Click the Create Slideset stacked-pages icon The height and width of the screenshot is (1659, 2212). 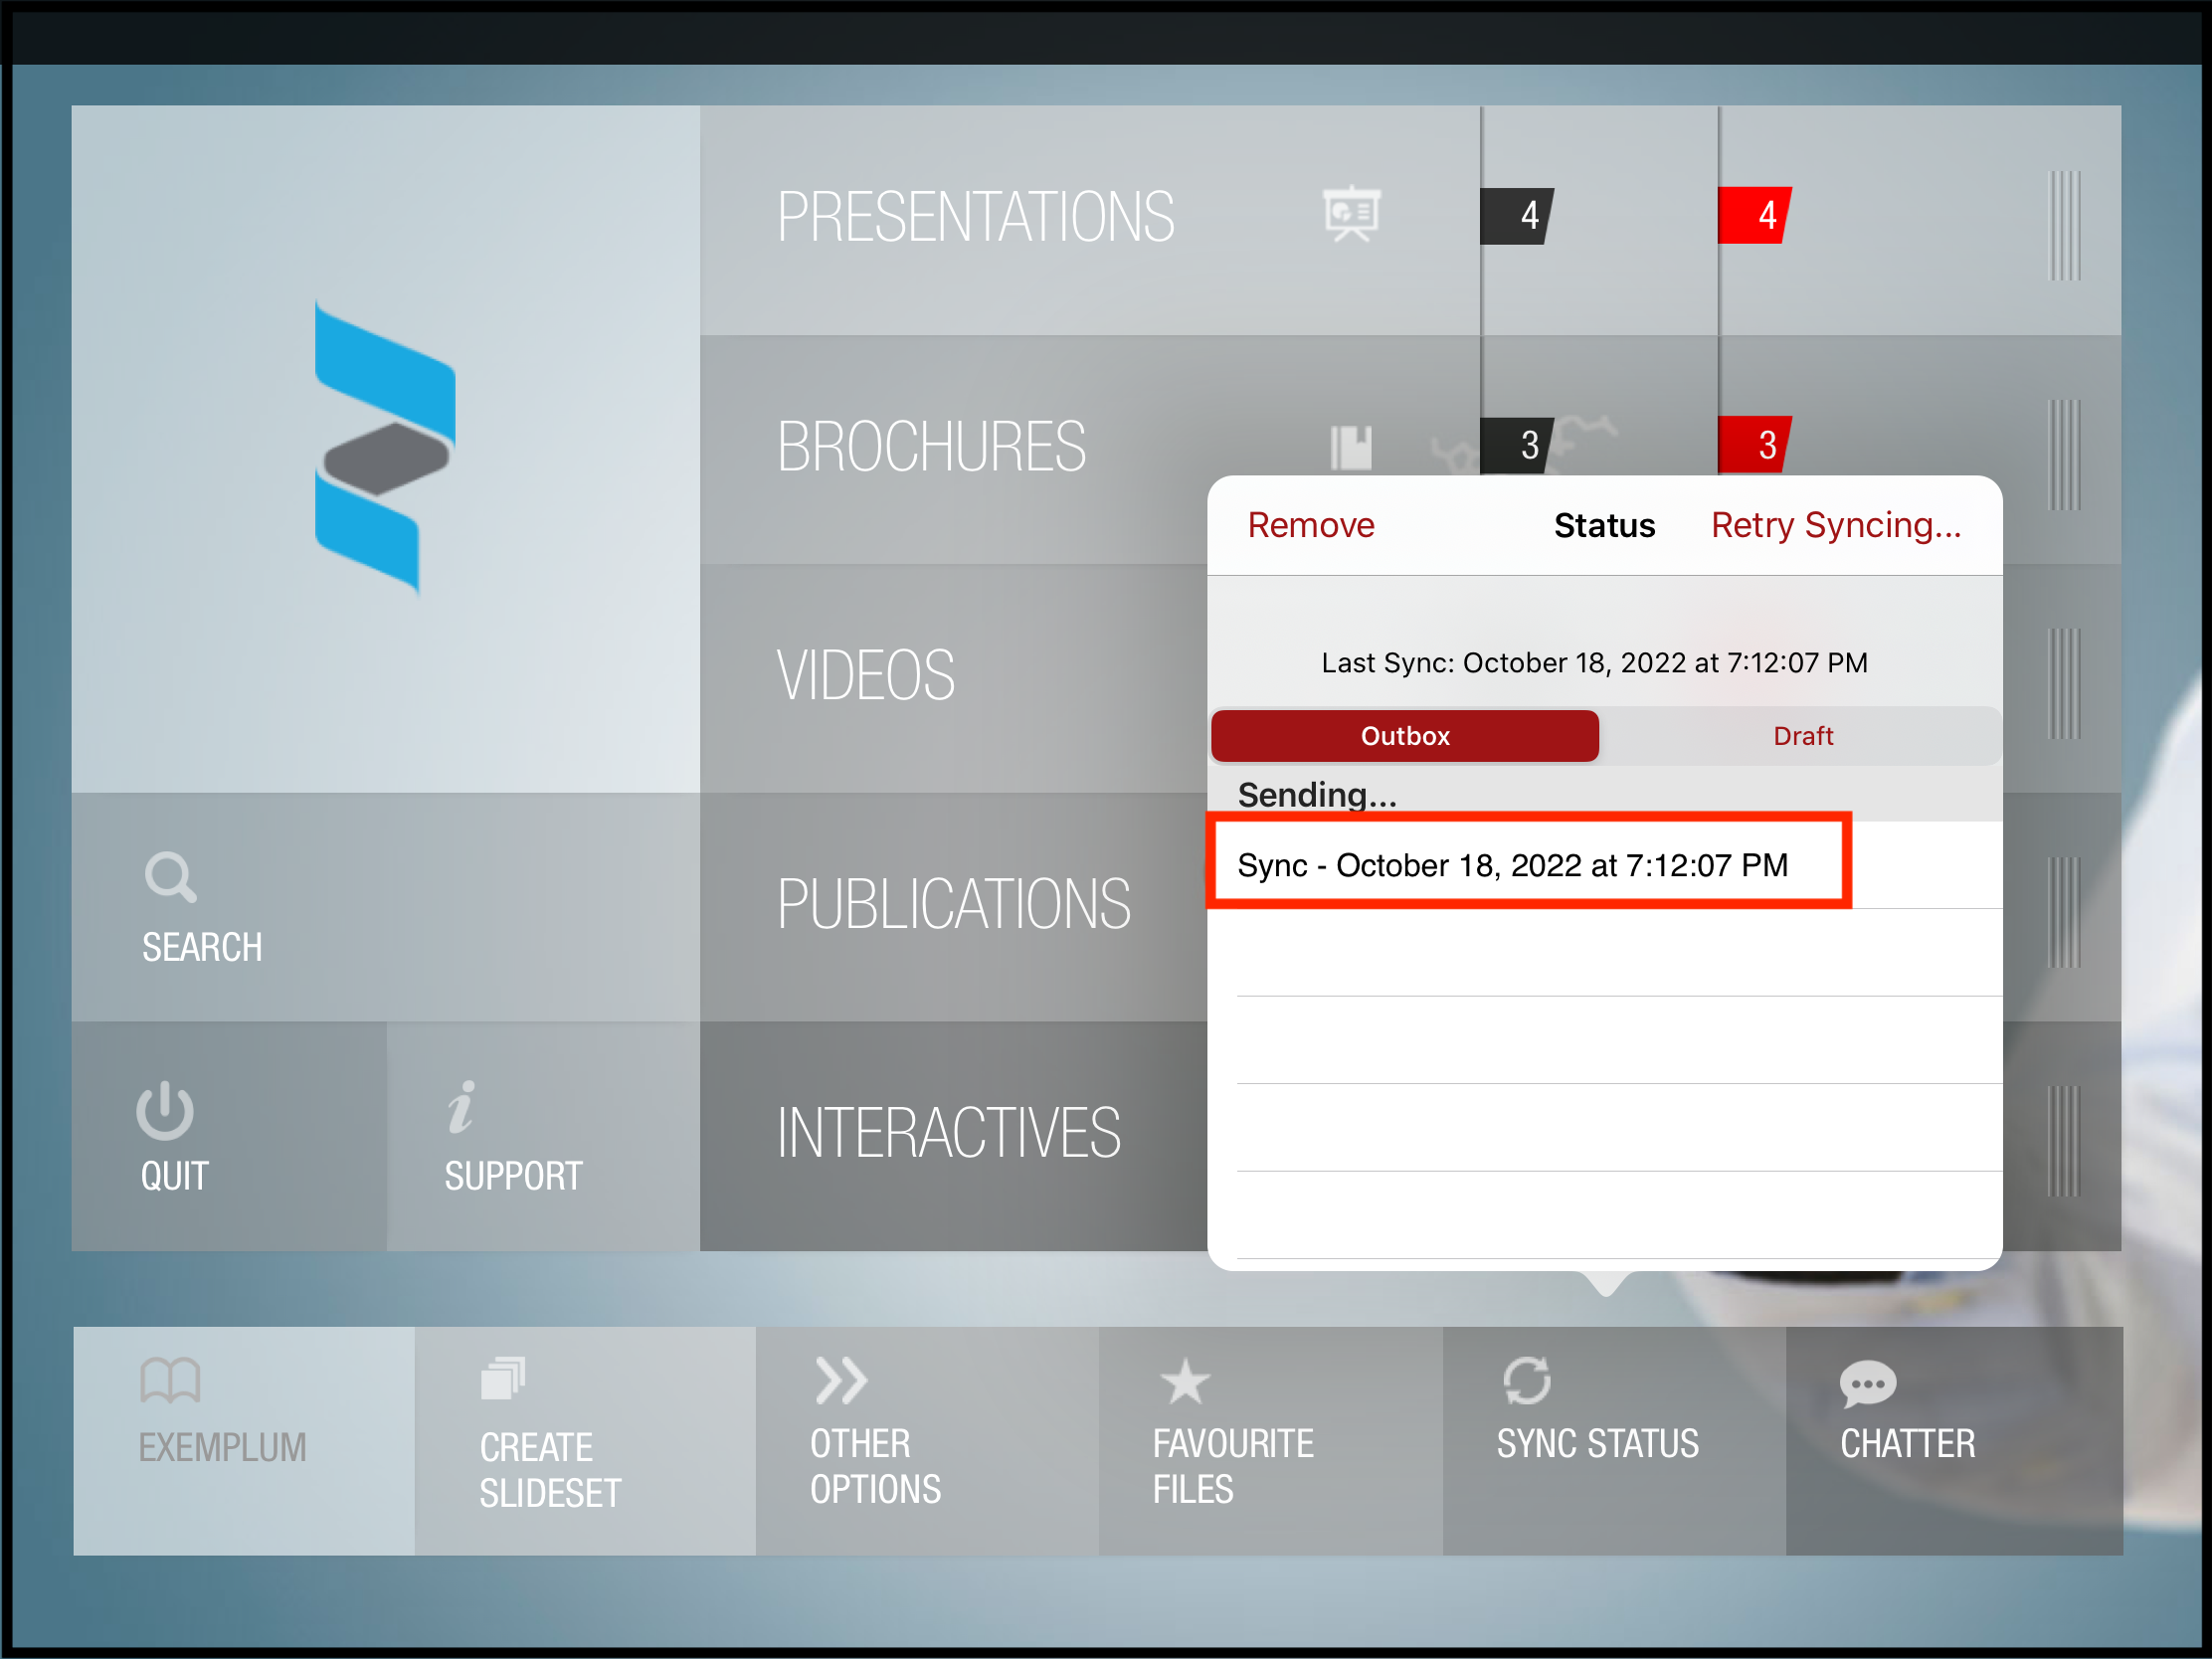pyautogui.click(x=503, y=1377)
